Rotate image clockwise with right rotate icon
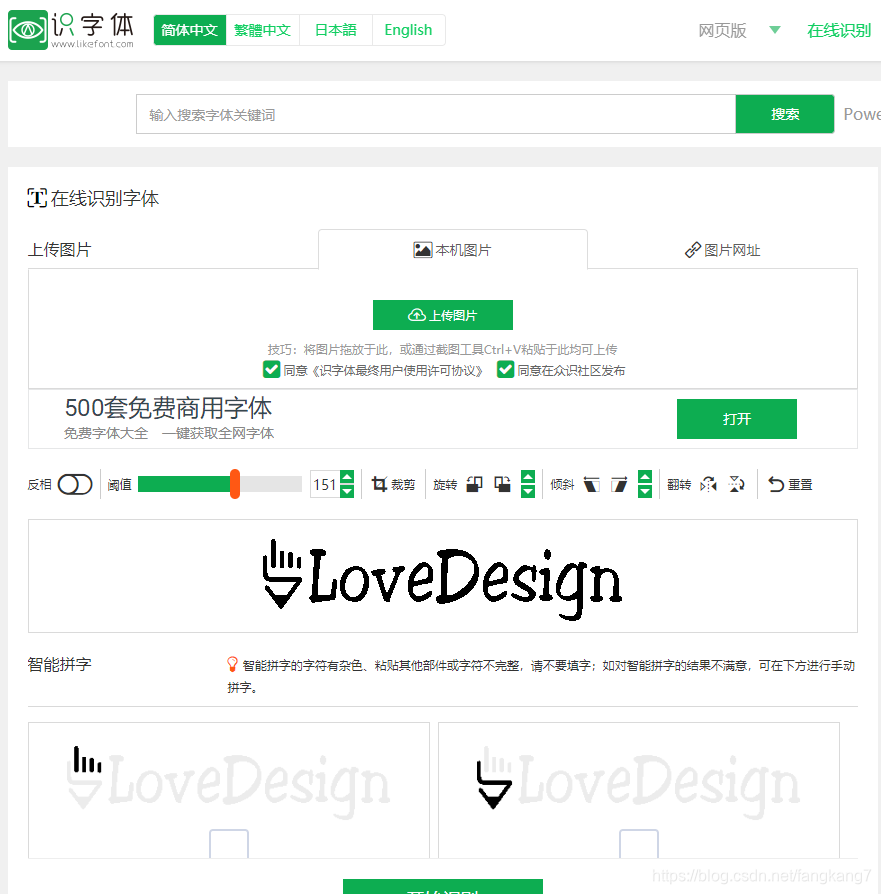 pos(502,485)
